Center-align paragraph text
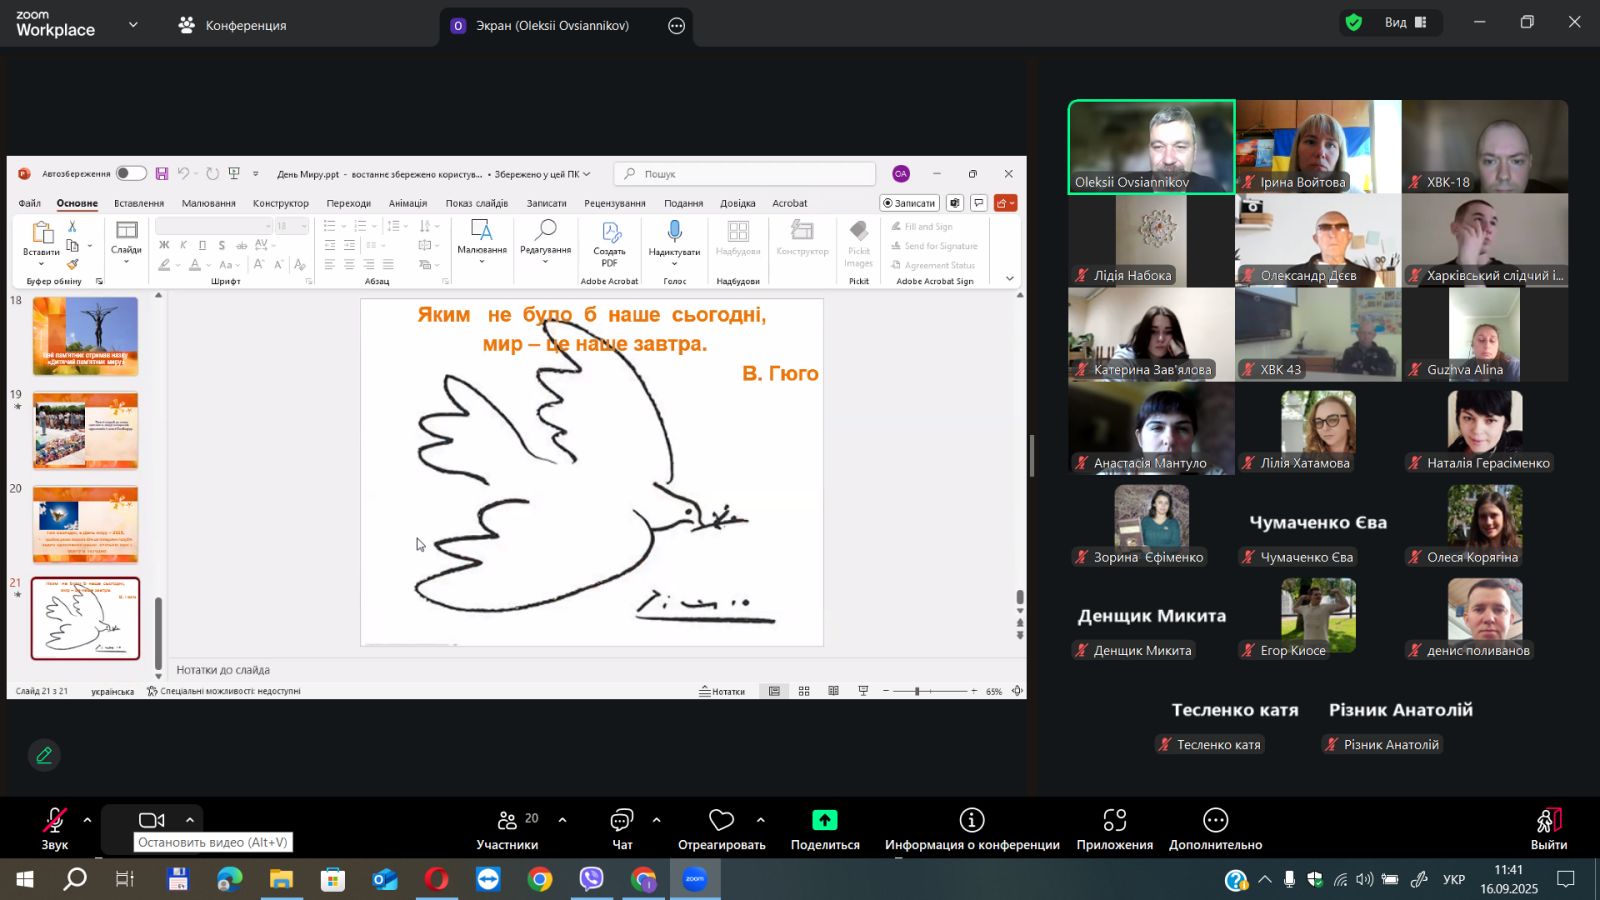The height and width of the screenshot is (900, 1600). (x=349, y=265)
